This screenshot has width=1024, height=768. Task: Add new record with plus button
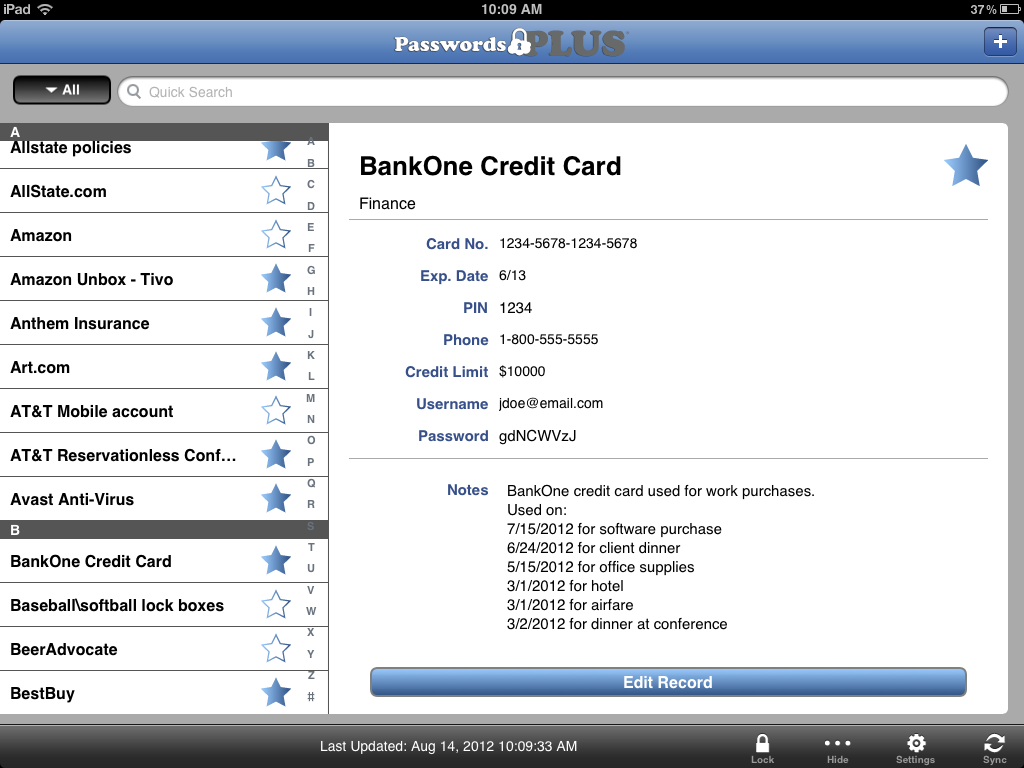point(999,42)
